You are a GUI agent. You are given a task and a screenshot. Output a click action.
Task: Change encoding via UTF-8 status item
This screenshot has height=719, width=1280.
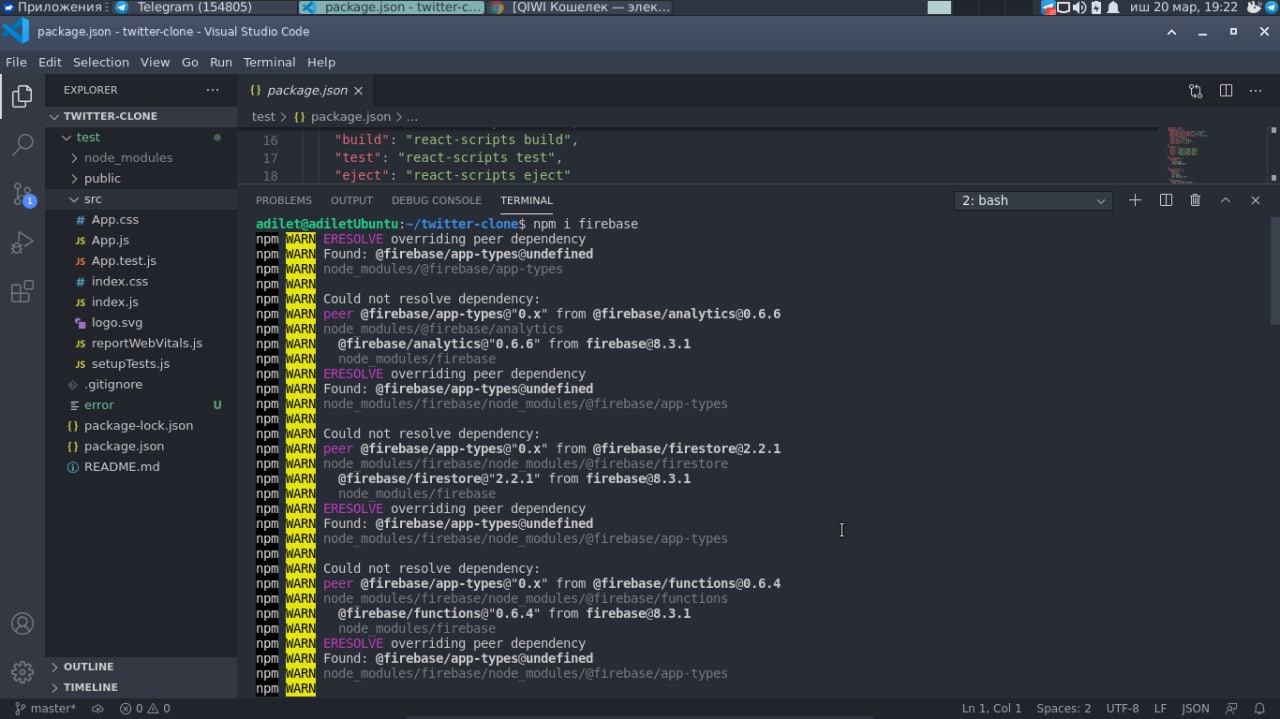(x=1122, y=708)
